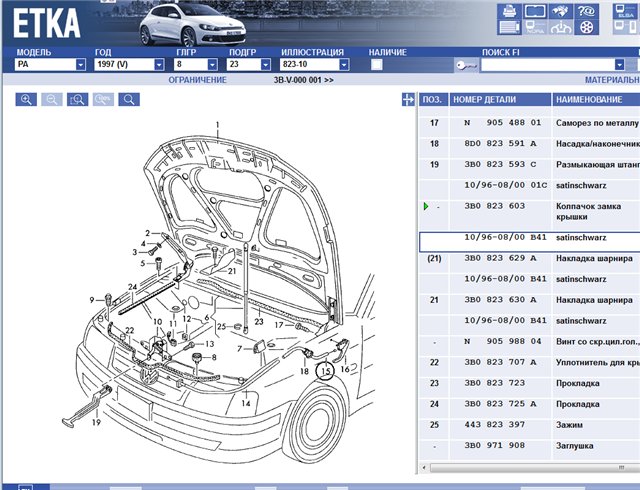Image resolution: width=640 pixels, height=490 pixels.
Task: Click the МАТЕРИАЛЬН label at right
Action: 612,80
